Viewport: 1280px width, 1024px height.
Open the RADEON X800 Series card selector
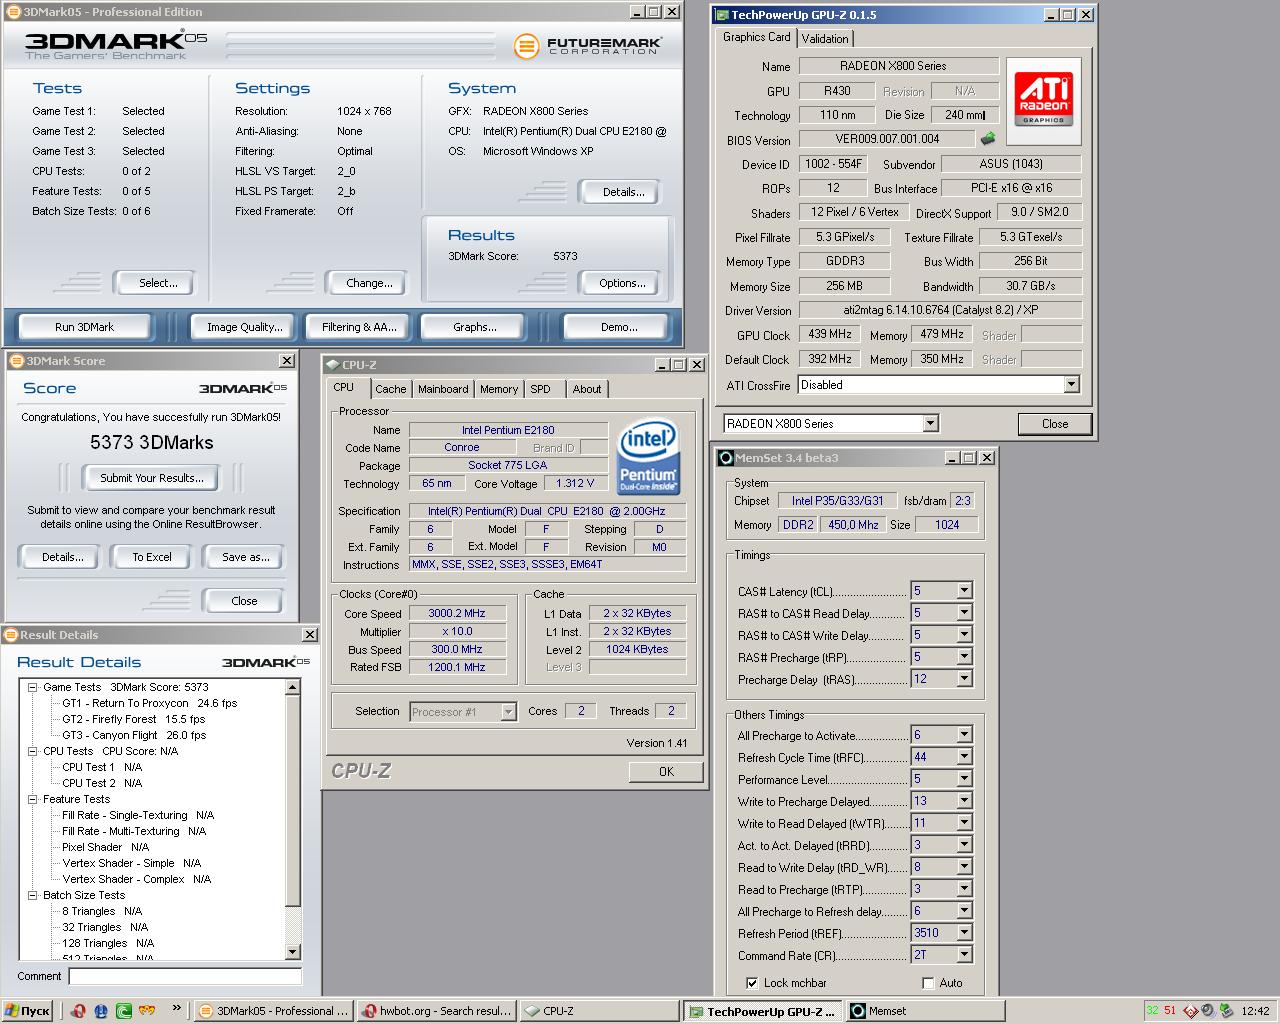coord(930,423)
